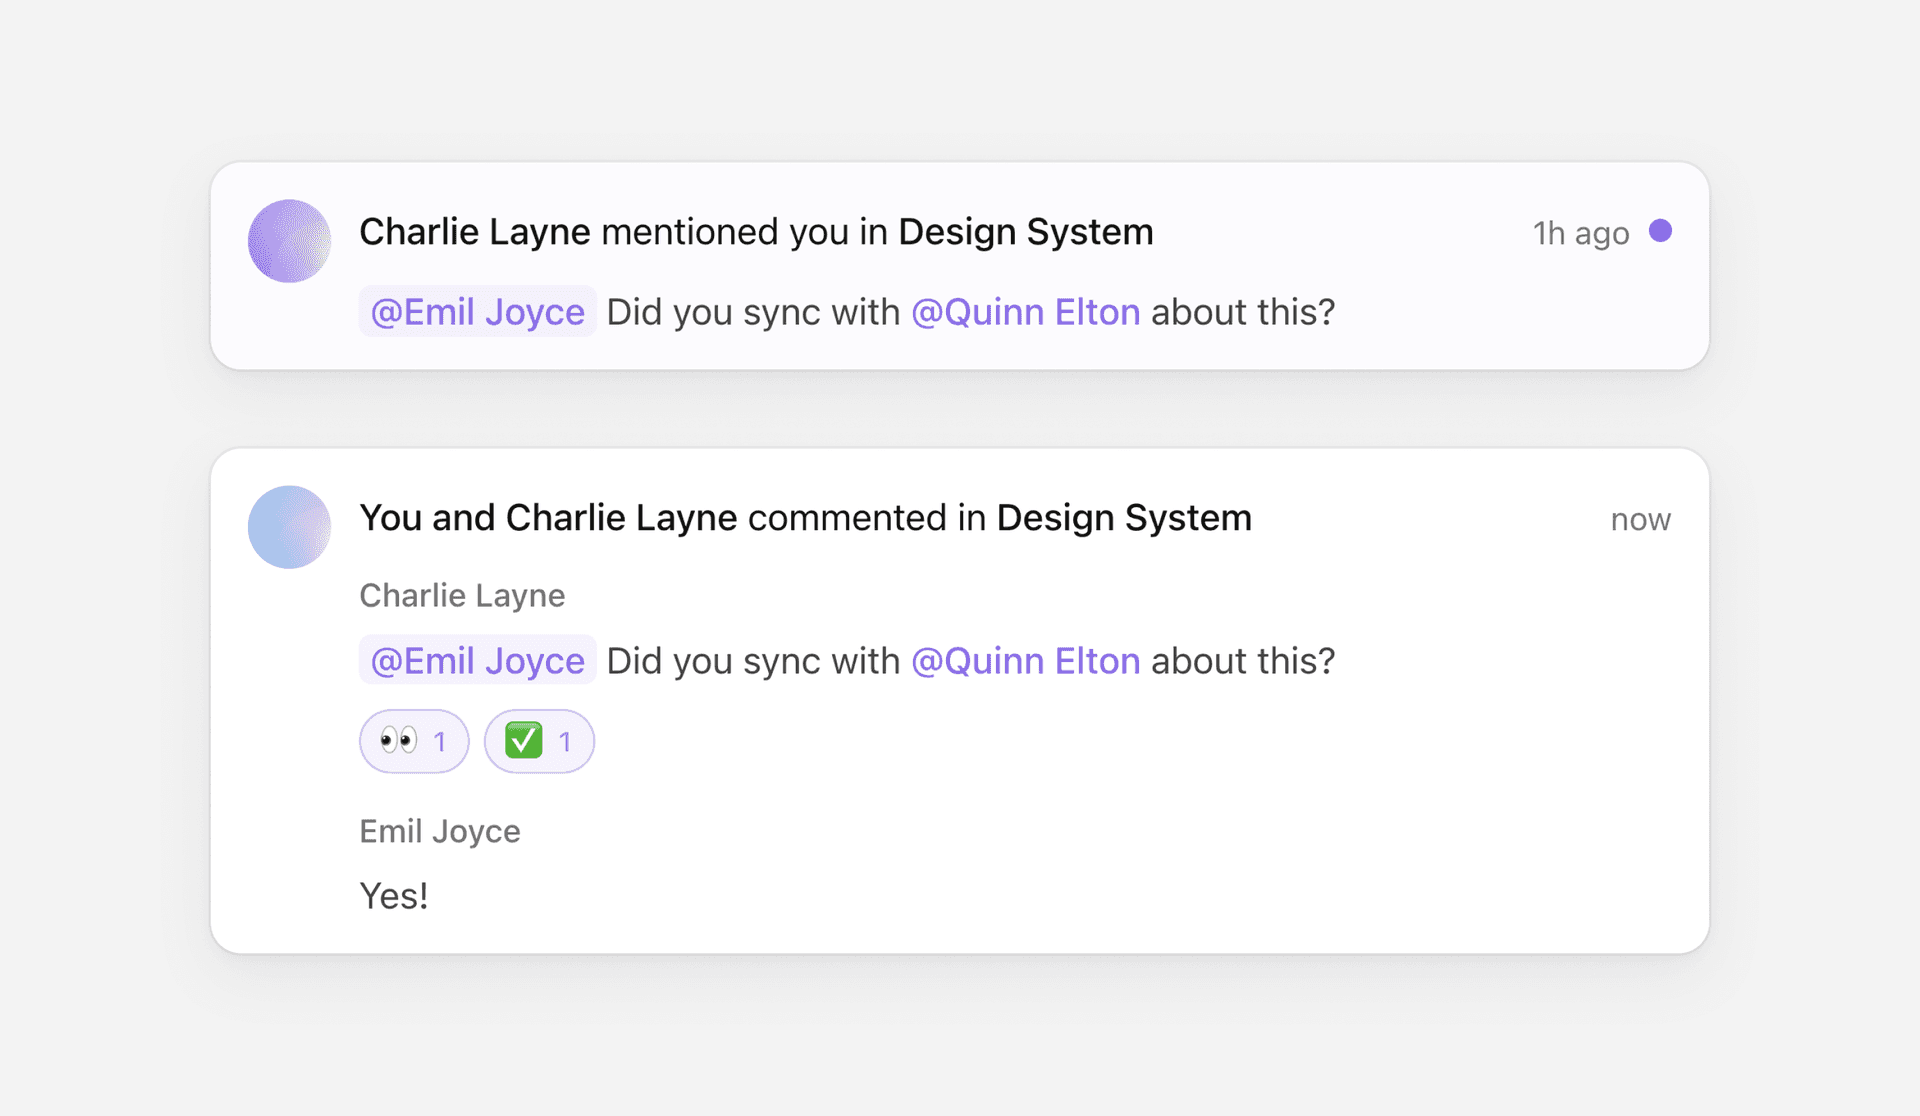The height and width of the screenshot is (1116, 1920).
Task: Click the blue avatar in the comment notification
Action: point(289,527)
